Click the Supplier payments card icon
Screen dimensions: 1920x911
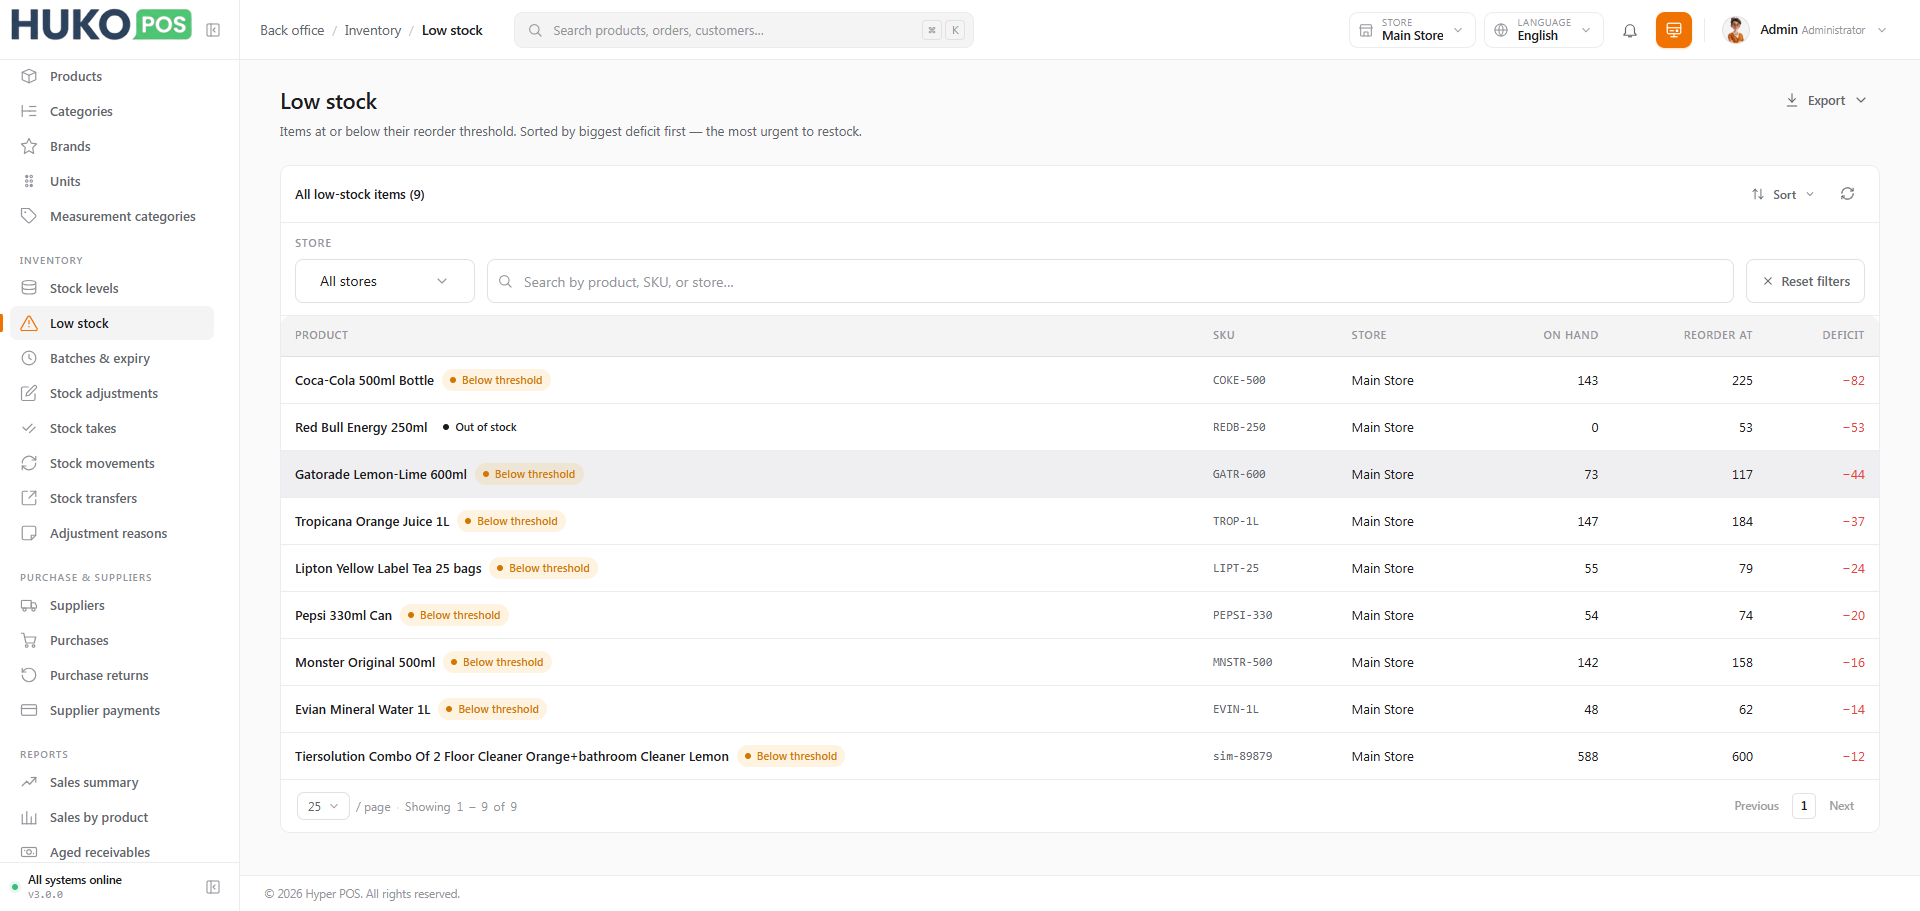coord(29,710)
